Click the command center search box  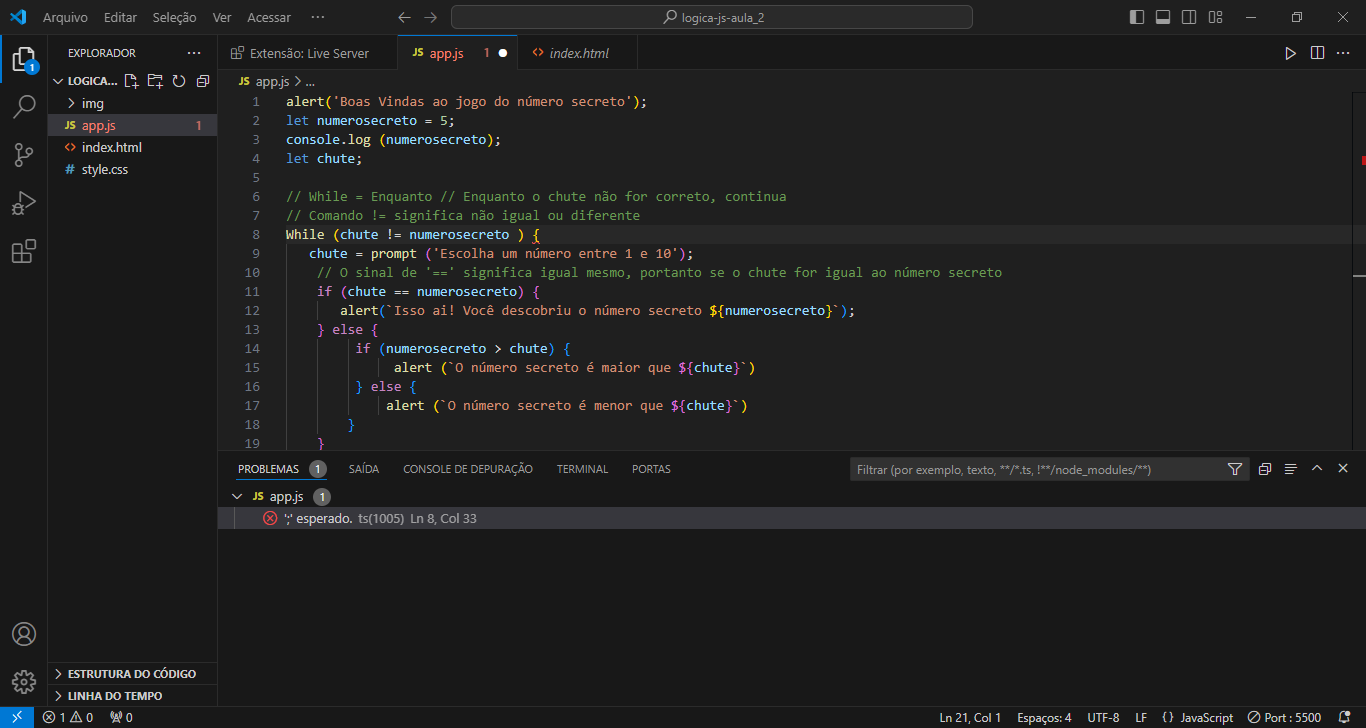click(712, 17)
